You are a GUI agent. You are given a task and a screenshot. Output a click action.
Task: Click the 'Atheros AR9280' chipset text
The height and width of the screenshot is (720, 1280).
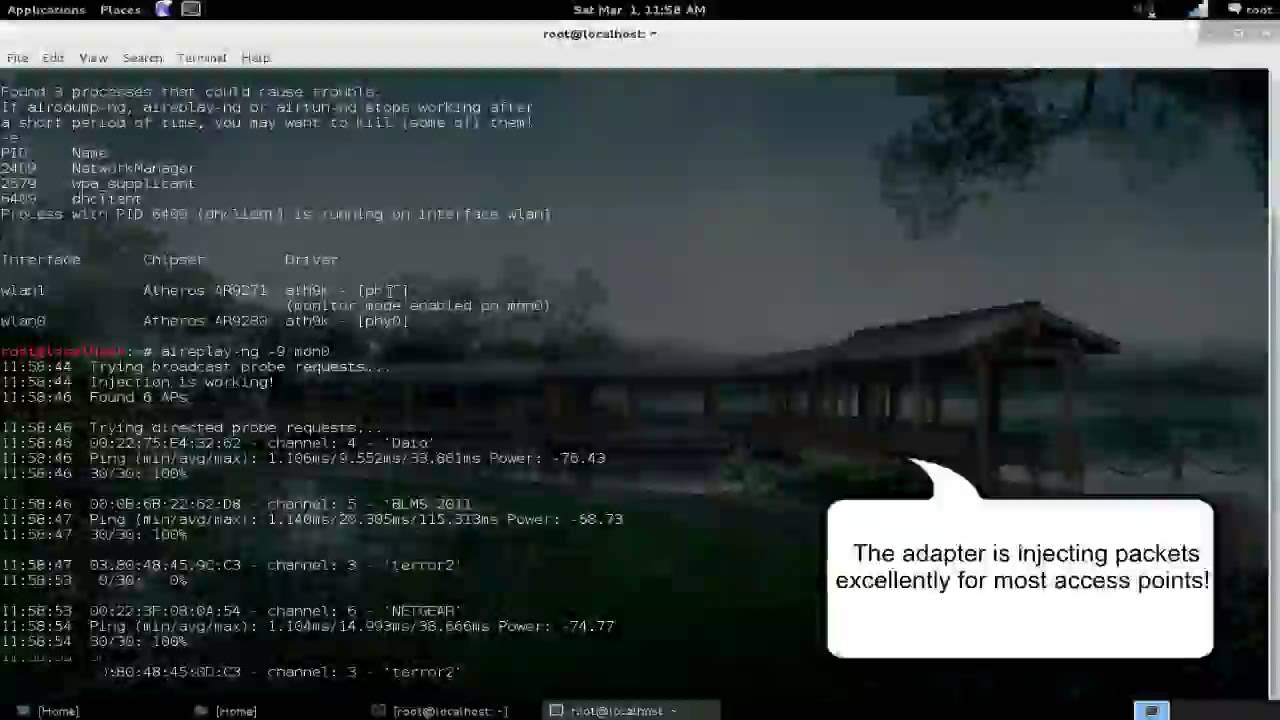(x=205, y=321)
